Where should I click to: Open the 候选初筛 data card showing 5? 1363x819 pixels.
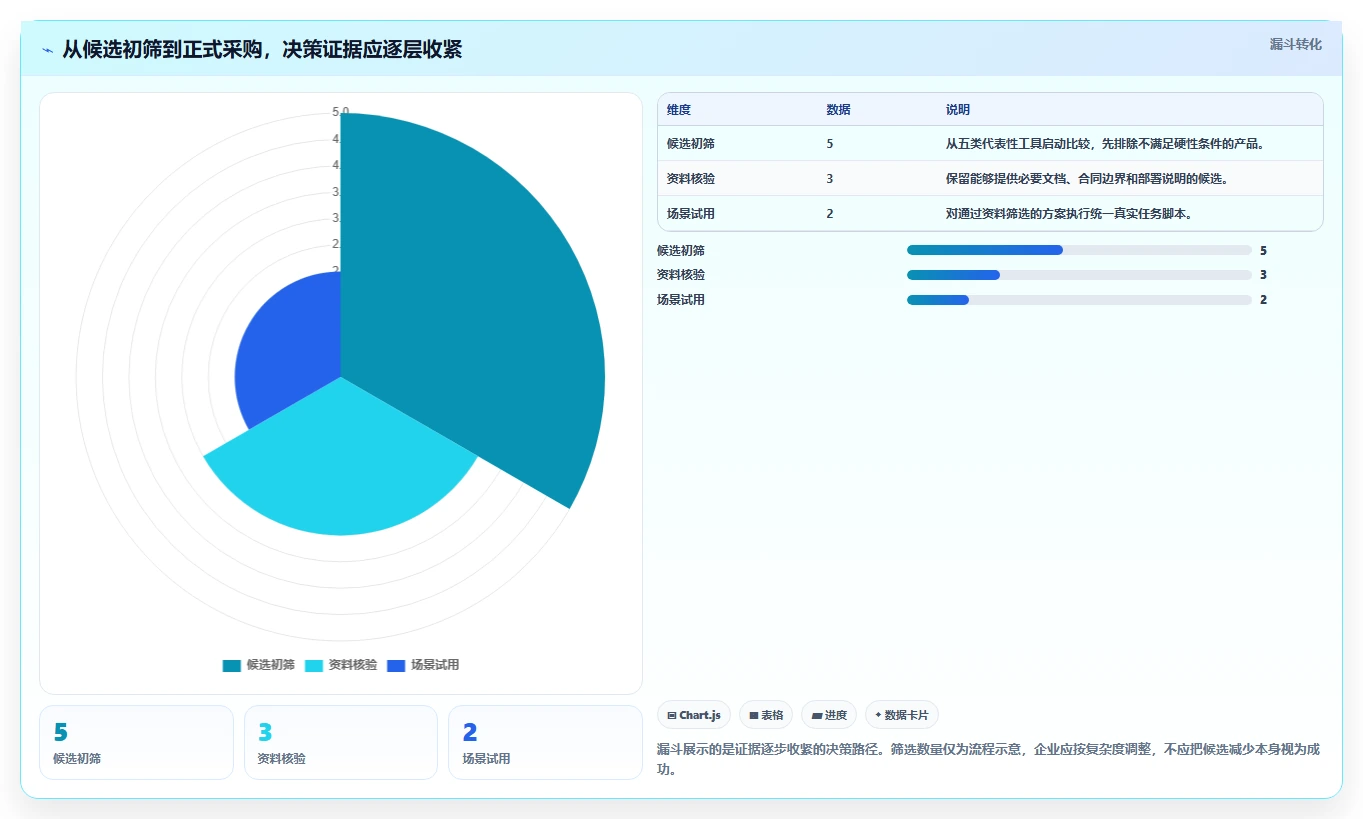136,742
